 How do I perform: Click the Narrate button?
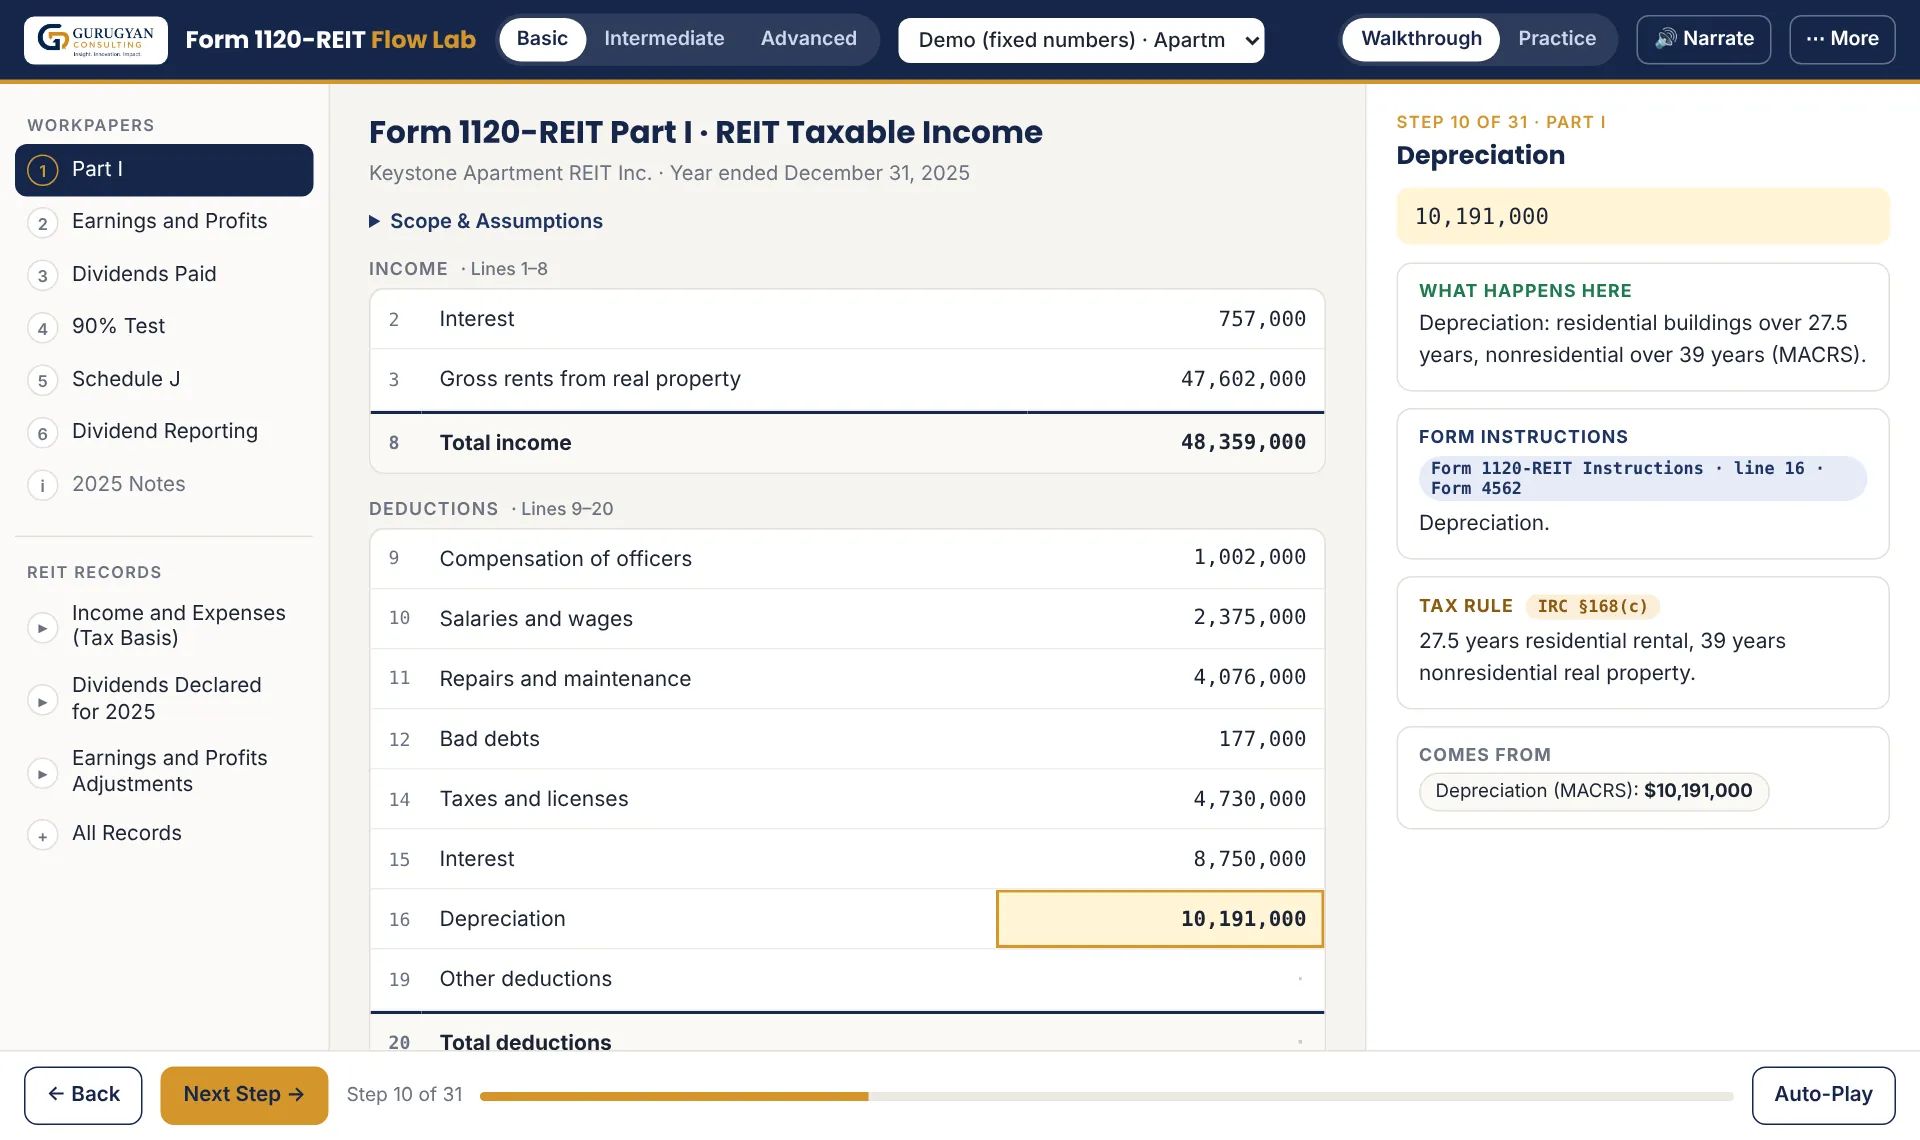[x=1703, y=39]
